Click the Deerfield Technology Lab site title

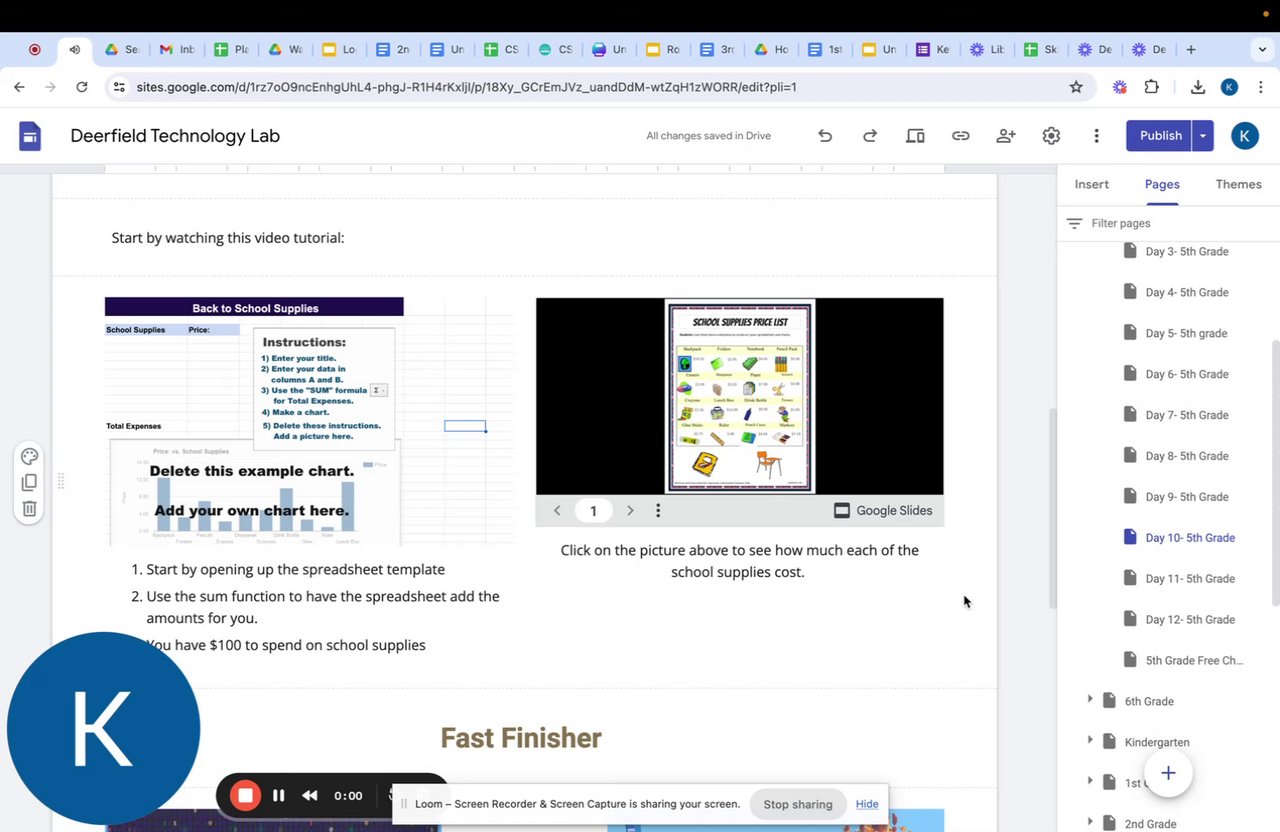point(175,136)
